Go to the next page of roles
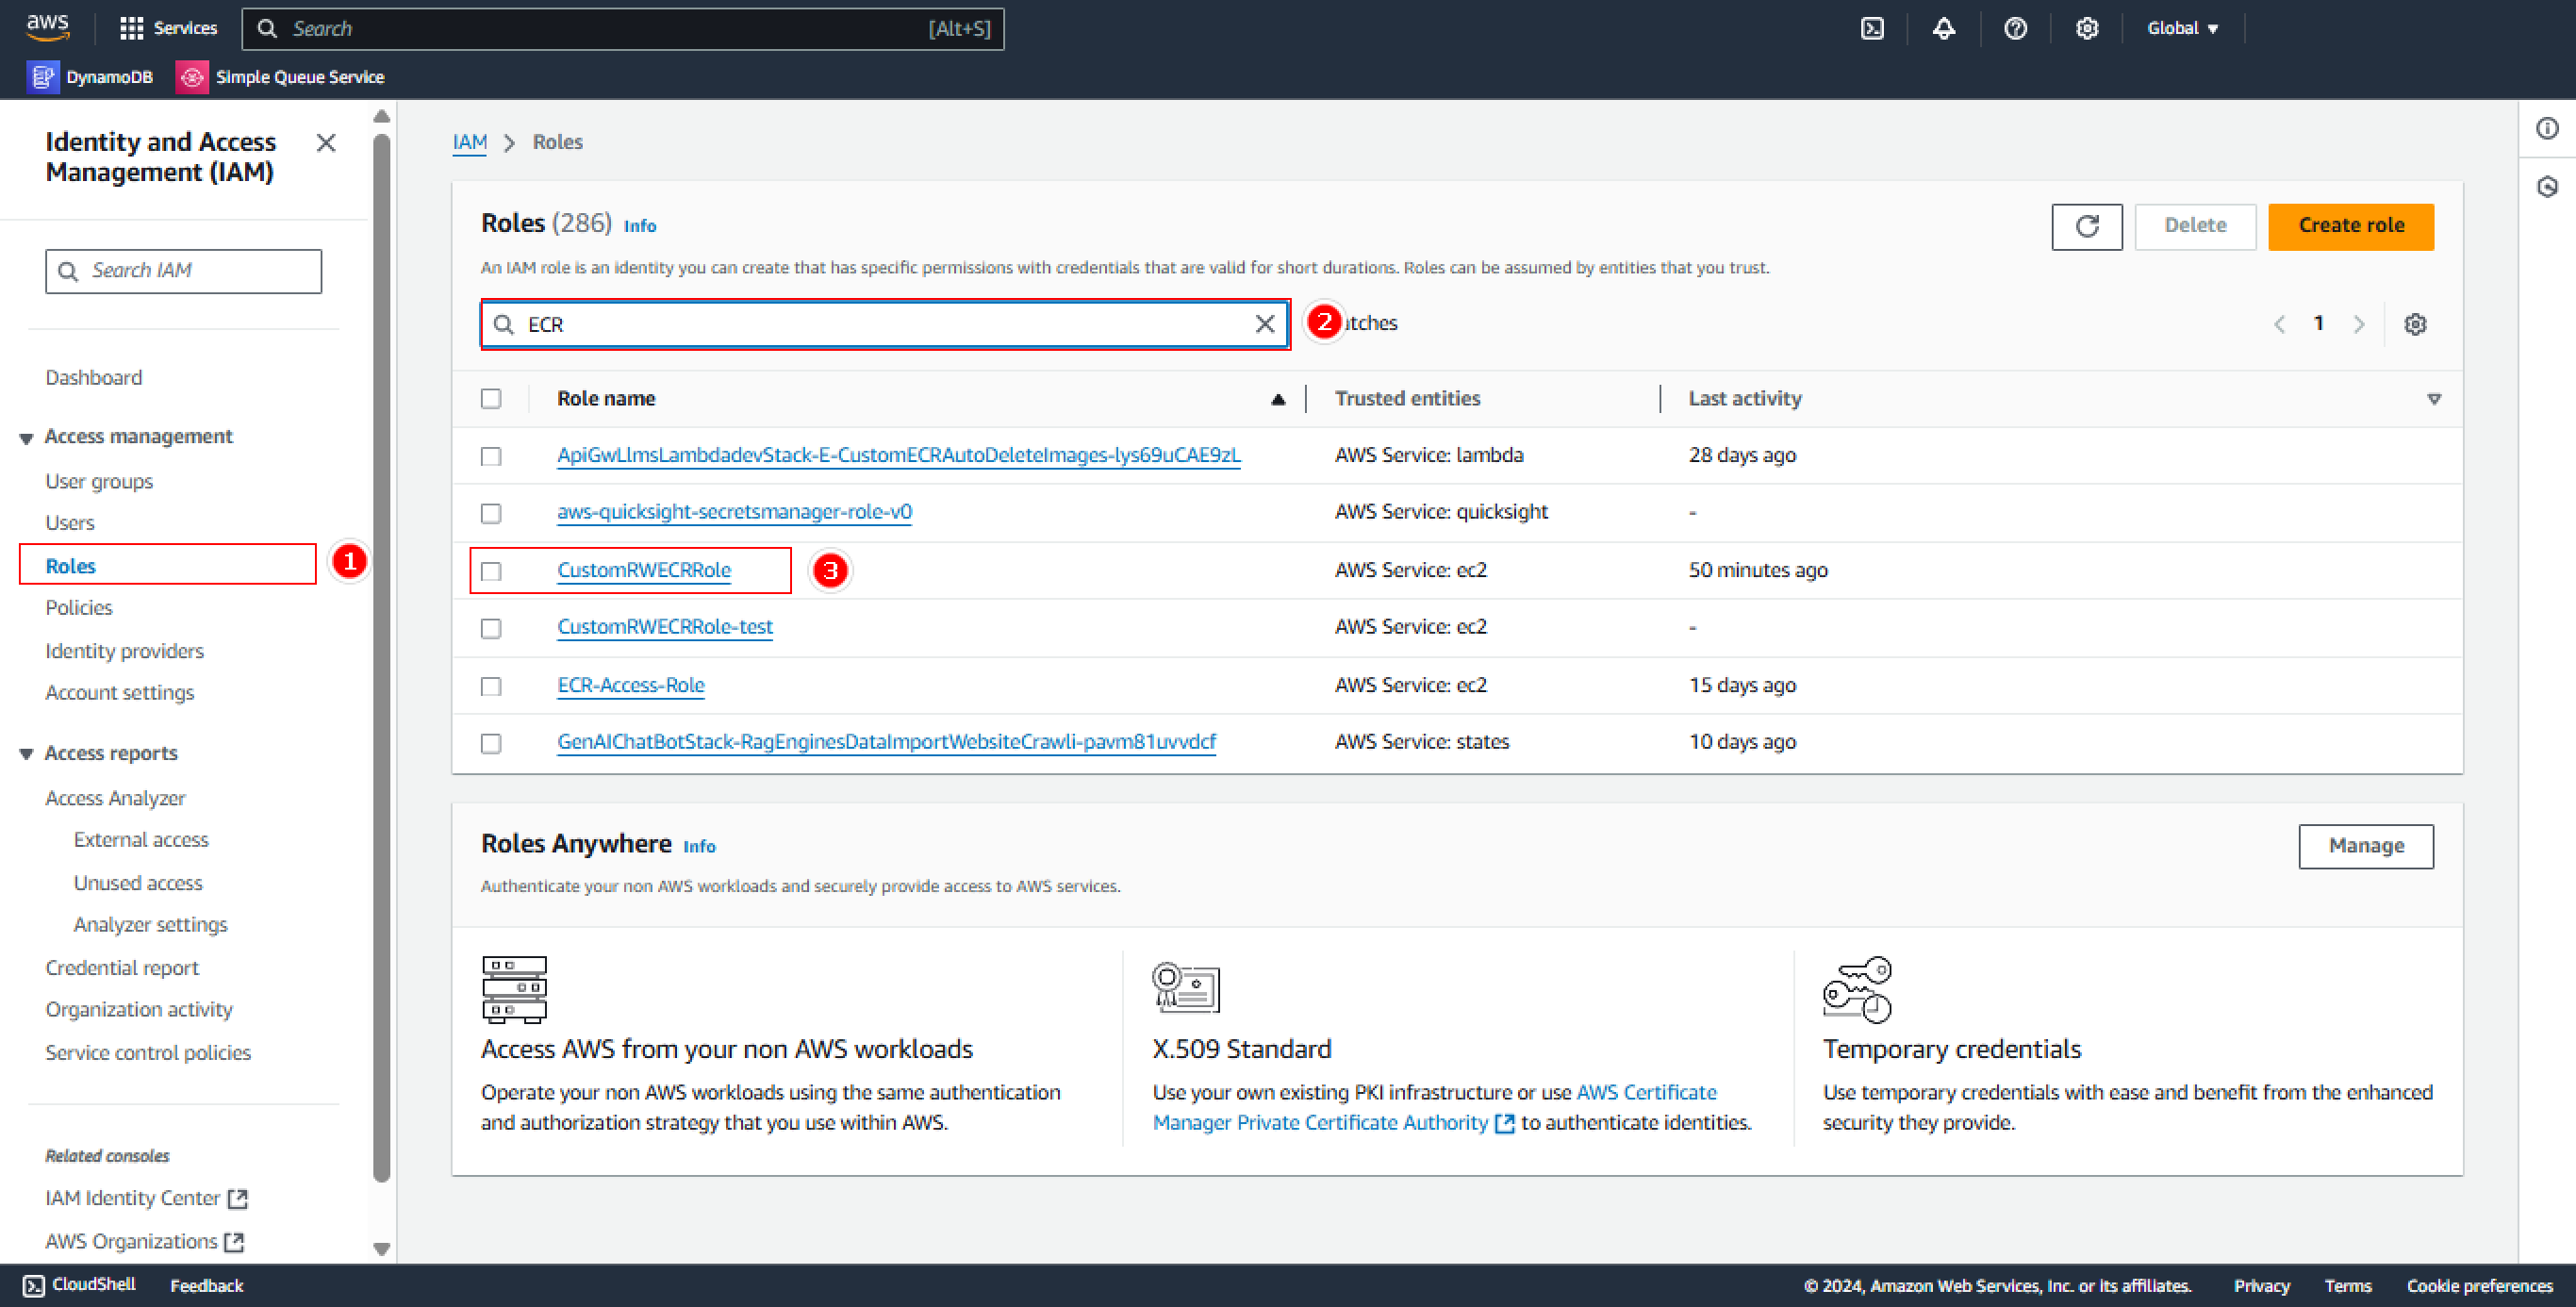 pos(2358,324)
